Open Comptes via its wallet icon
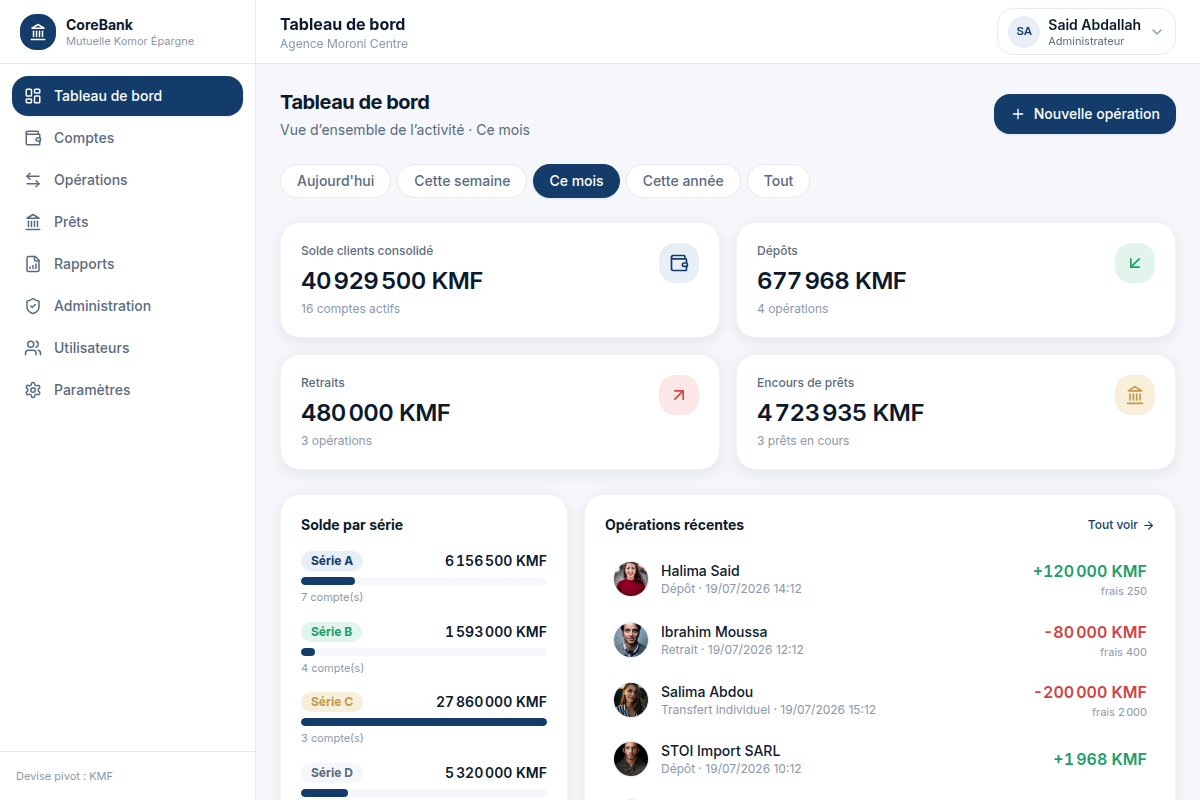The width and height of the screenshot is (1200, 800). pyautogui.click(x=33, y=138)
